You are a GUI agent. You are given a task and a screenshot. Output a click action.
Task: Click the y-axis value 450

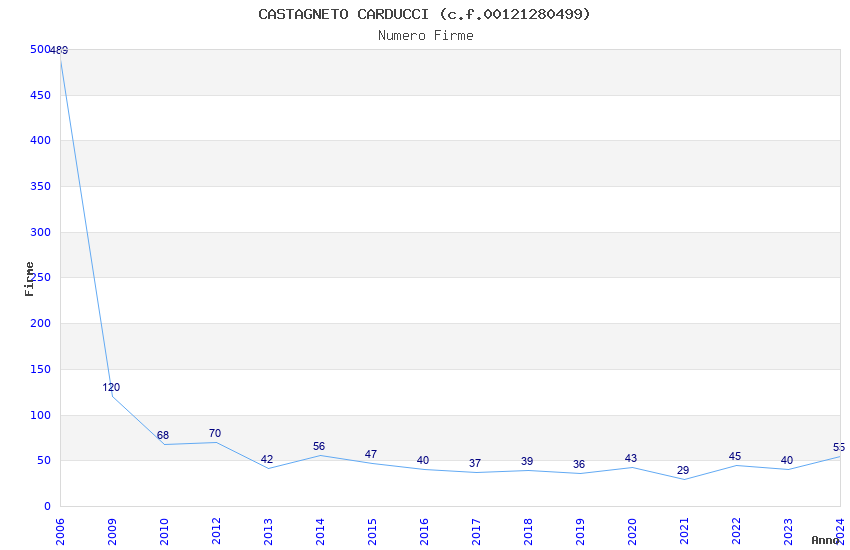(41, 95)
